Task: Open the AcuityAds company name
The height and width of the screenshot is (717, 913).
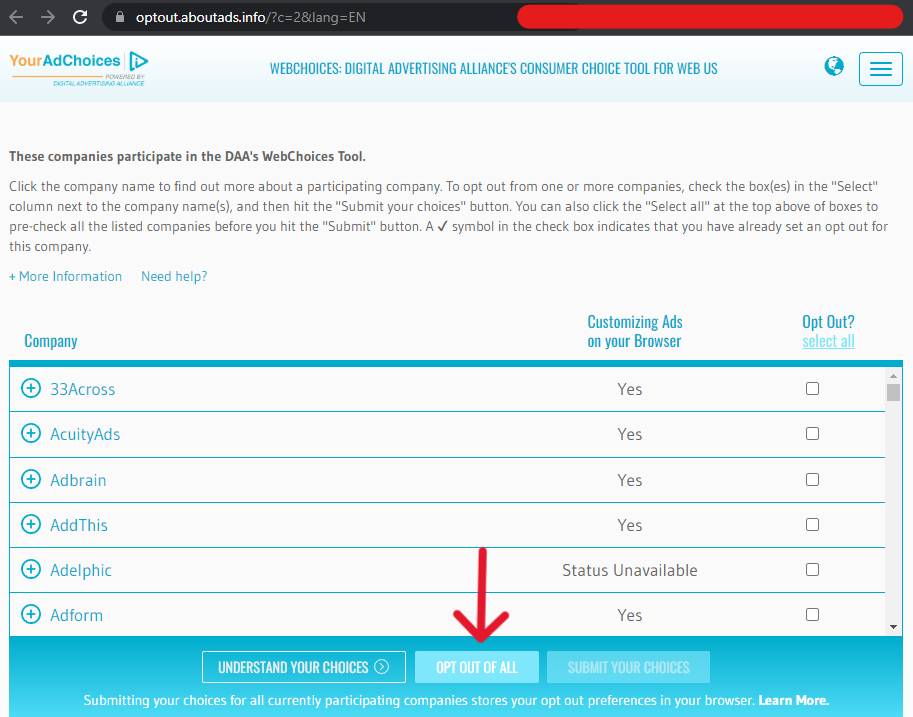Action: 85,435
